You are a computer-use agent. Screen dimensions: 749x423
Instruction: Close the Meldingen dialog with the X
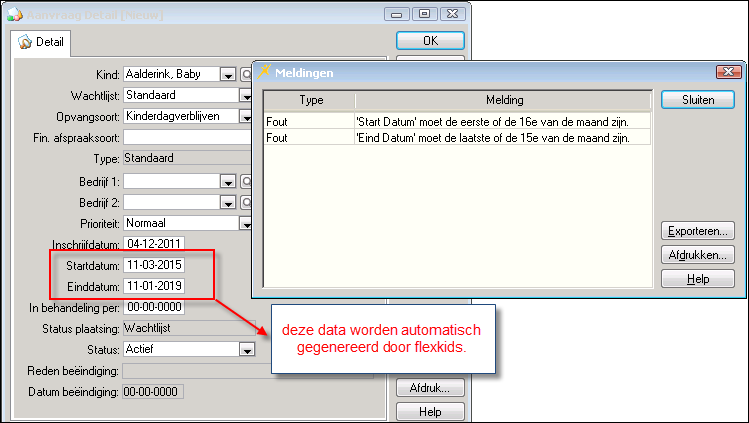tap(728, 72)
